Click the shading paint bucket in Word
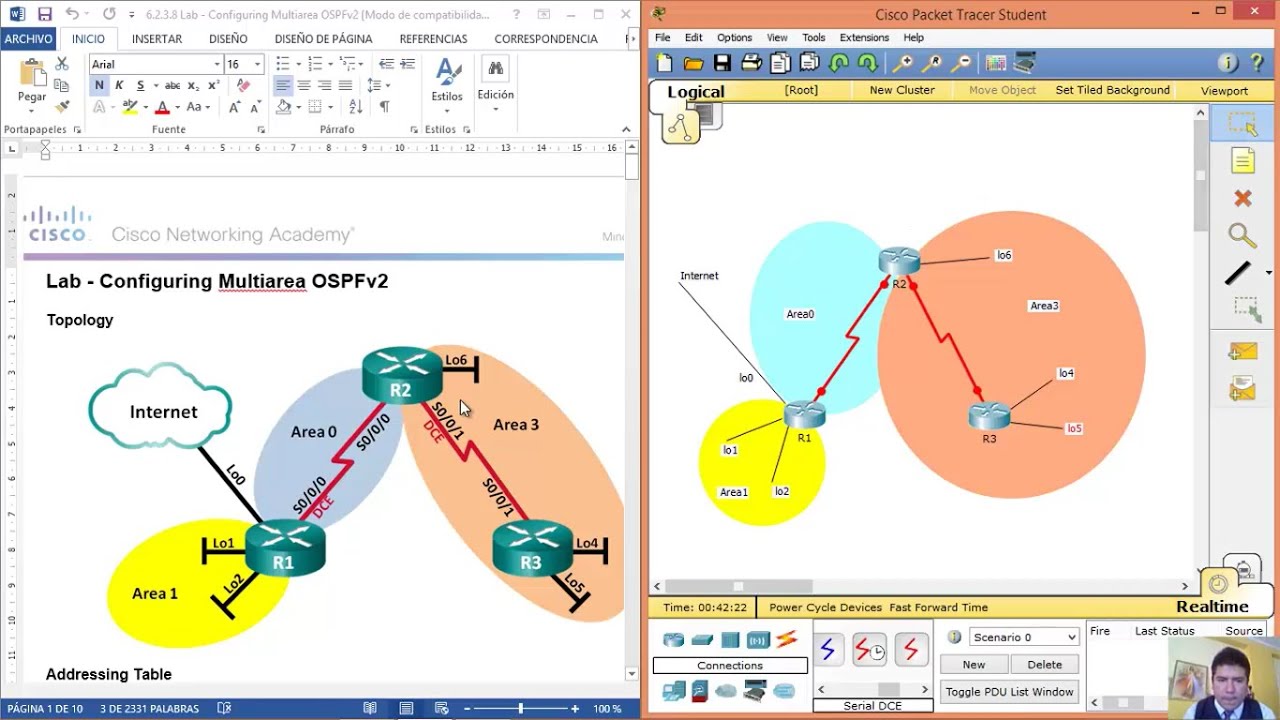The width and height of the screenshot is (1280, 720). (283, 107)
